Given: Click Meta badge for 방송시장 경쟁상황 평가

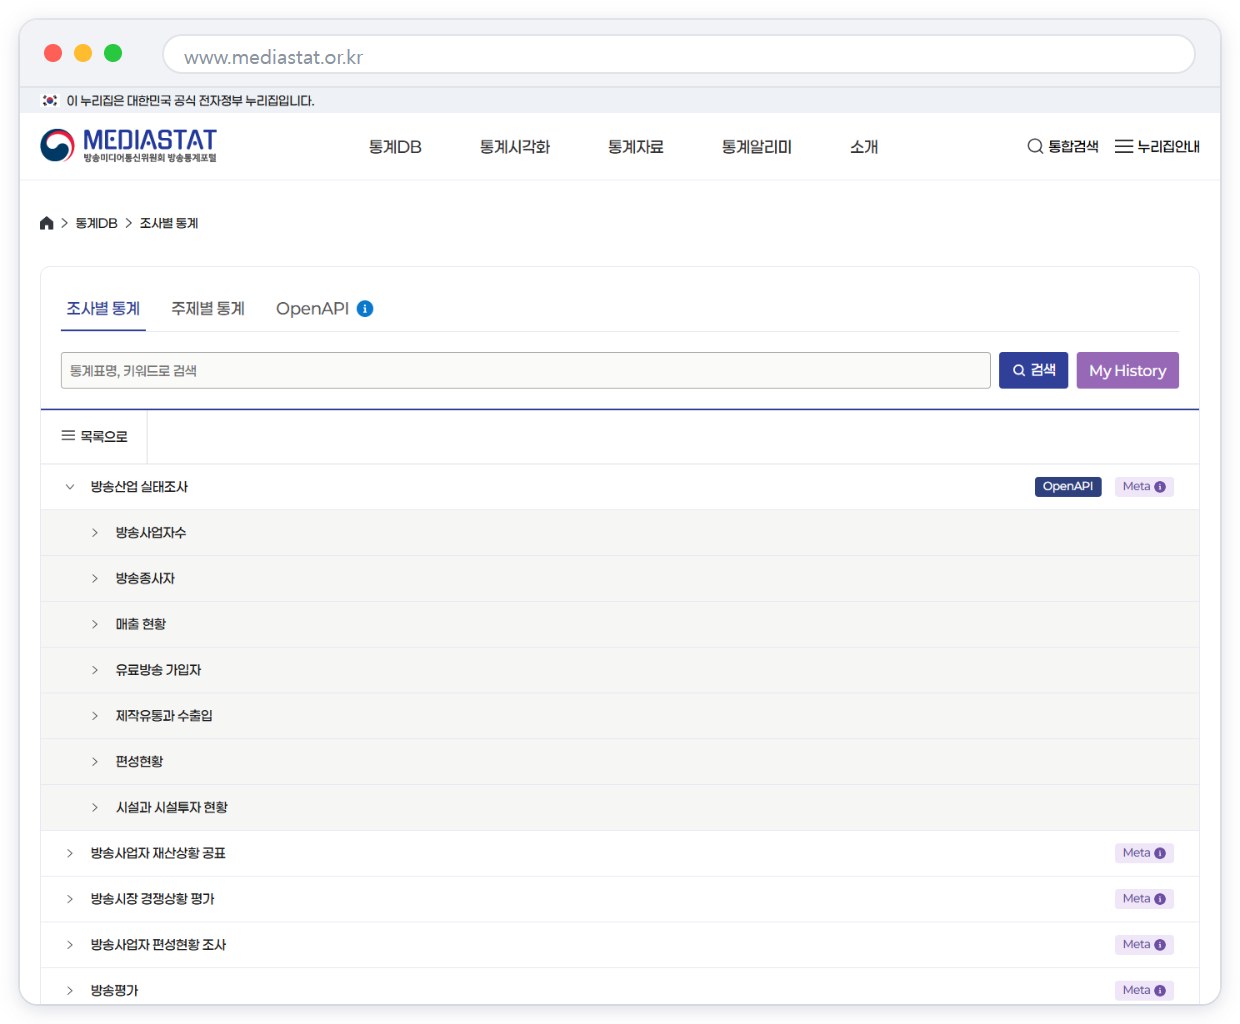Looking at the screenshot, I should pyautogui.click(x=1144, y=899).
